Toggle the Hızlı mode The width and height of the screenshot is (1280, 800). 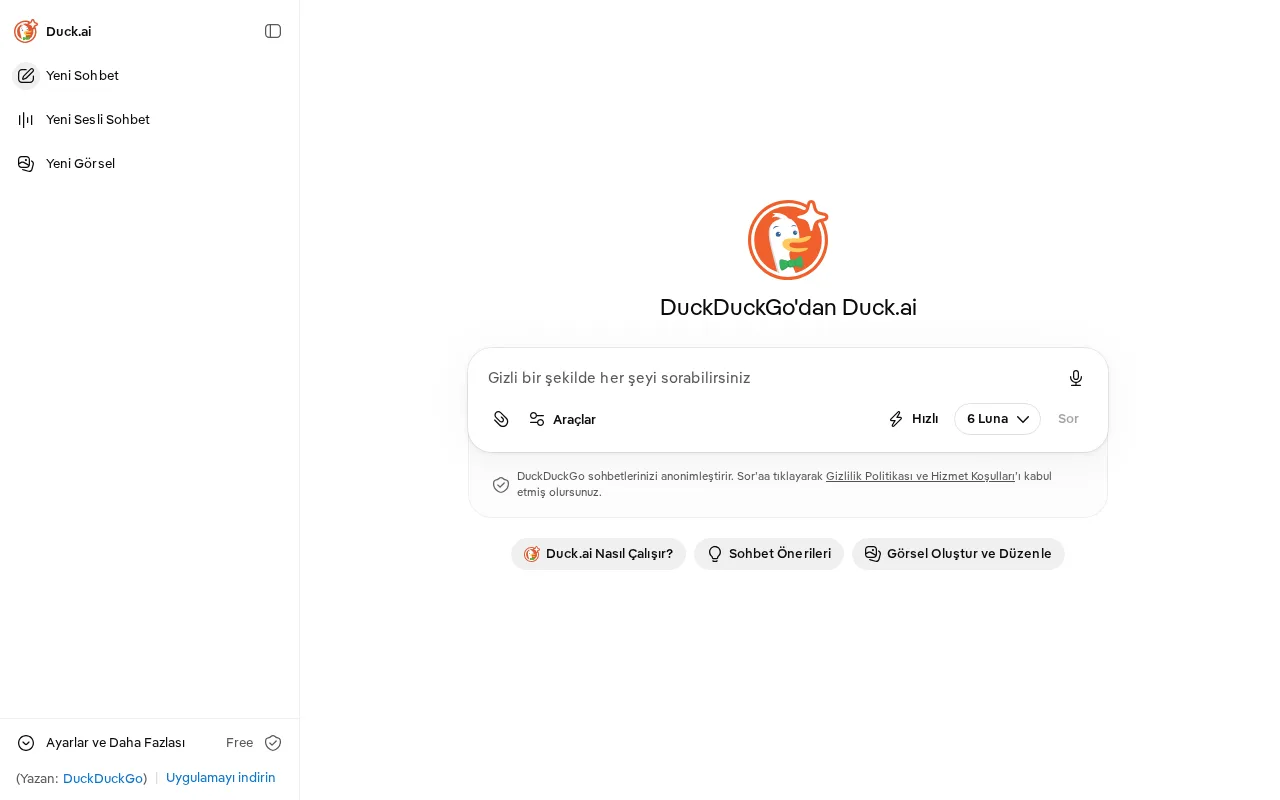pyautogui.click(x=913, y=419)
